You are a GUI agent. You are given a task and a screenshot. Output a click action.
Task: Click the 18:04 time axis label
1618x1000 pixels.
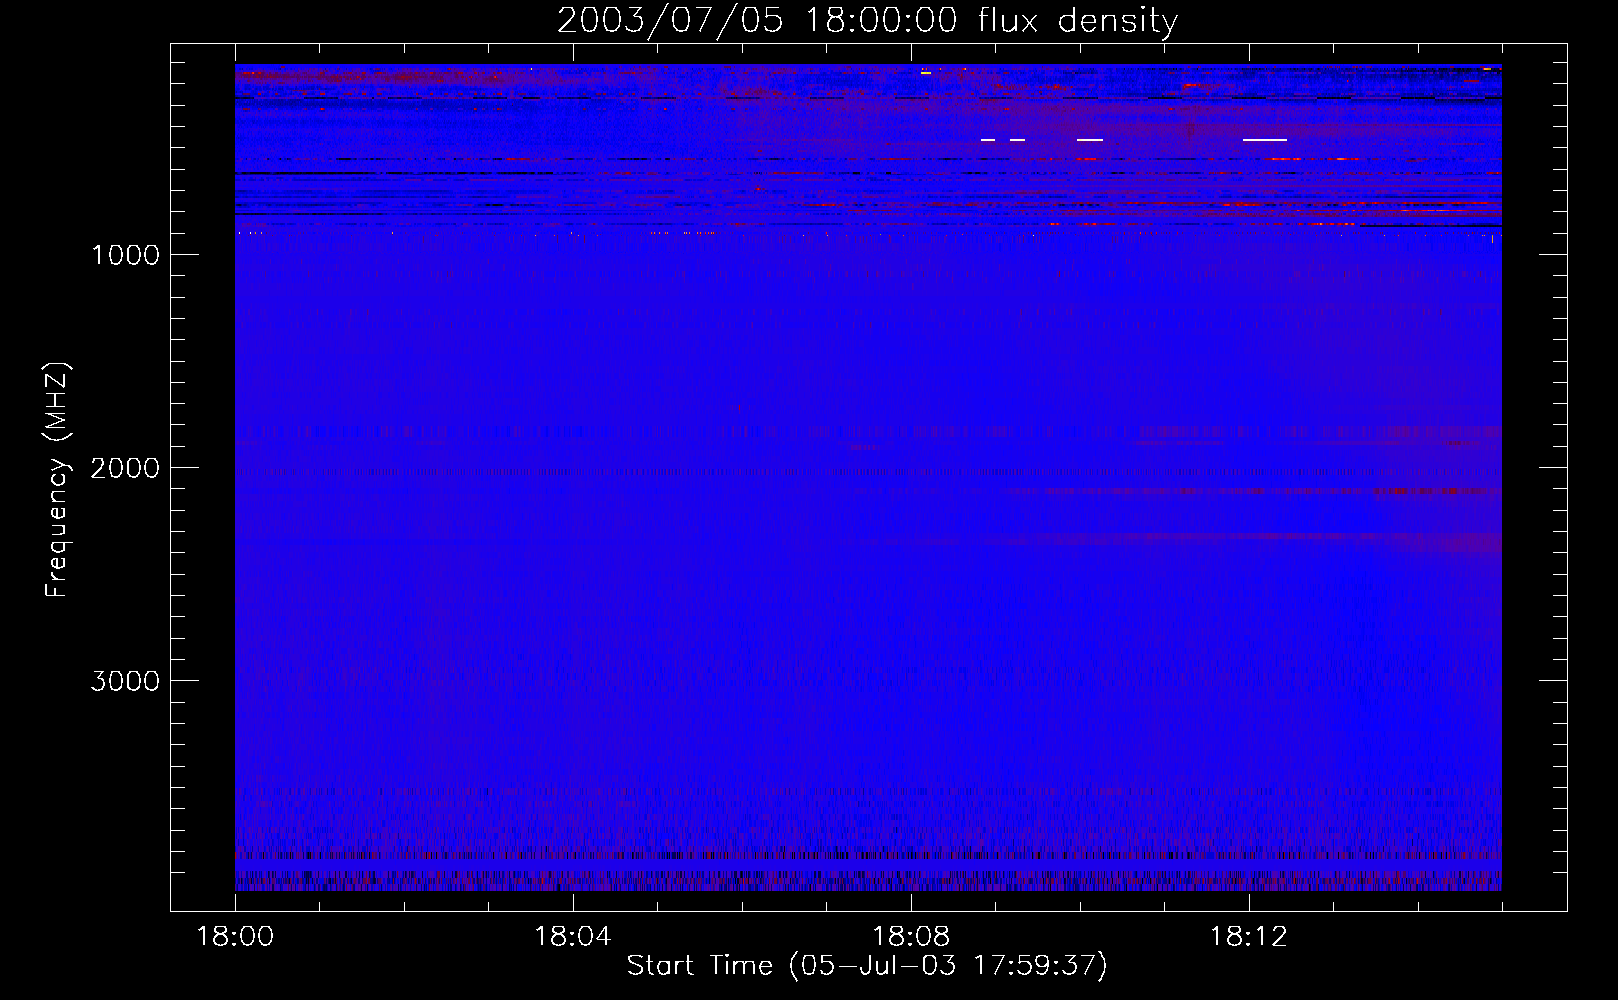coord(573,937)
